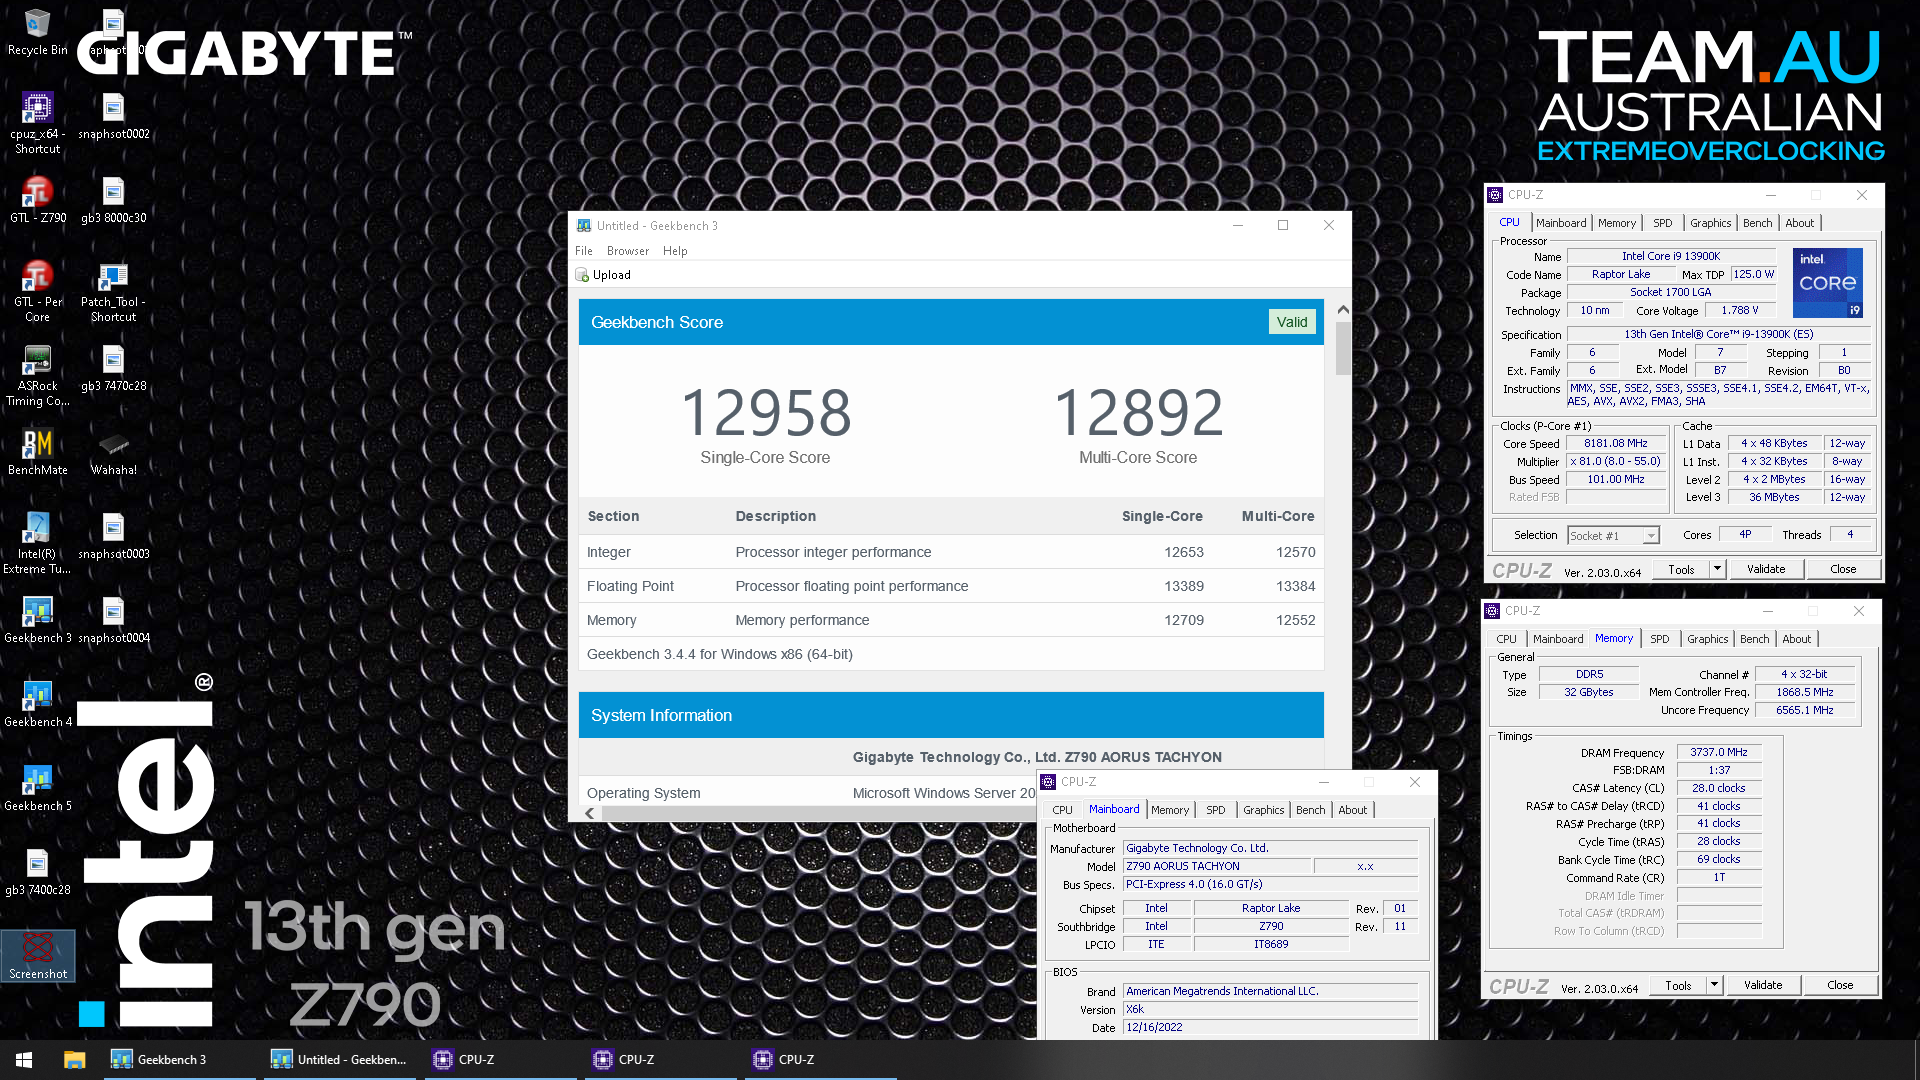Expand Tools dropdown arrow in CPU-Z Memory window
This screenshot has width=1920, height=1080.
1714,985
